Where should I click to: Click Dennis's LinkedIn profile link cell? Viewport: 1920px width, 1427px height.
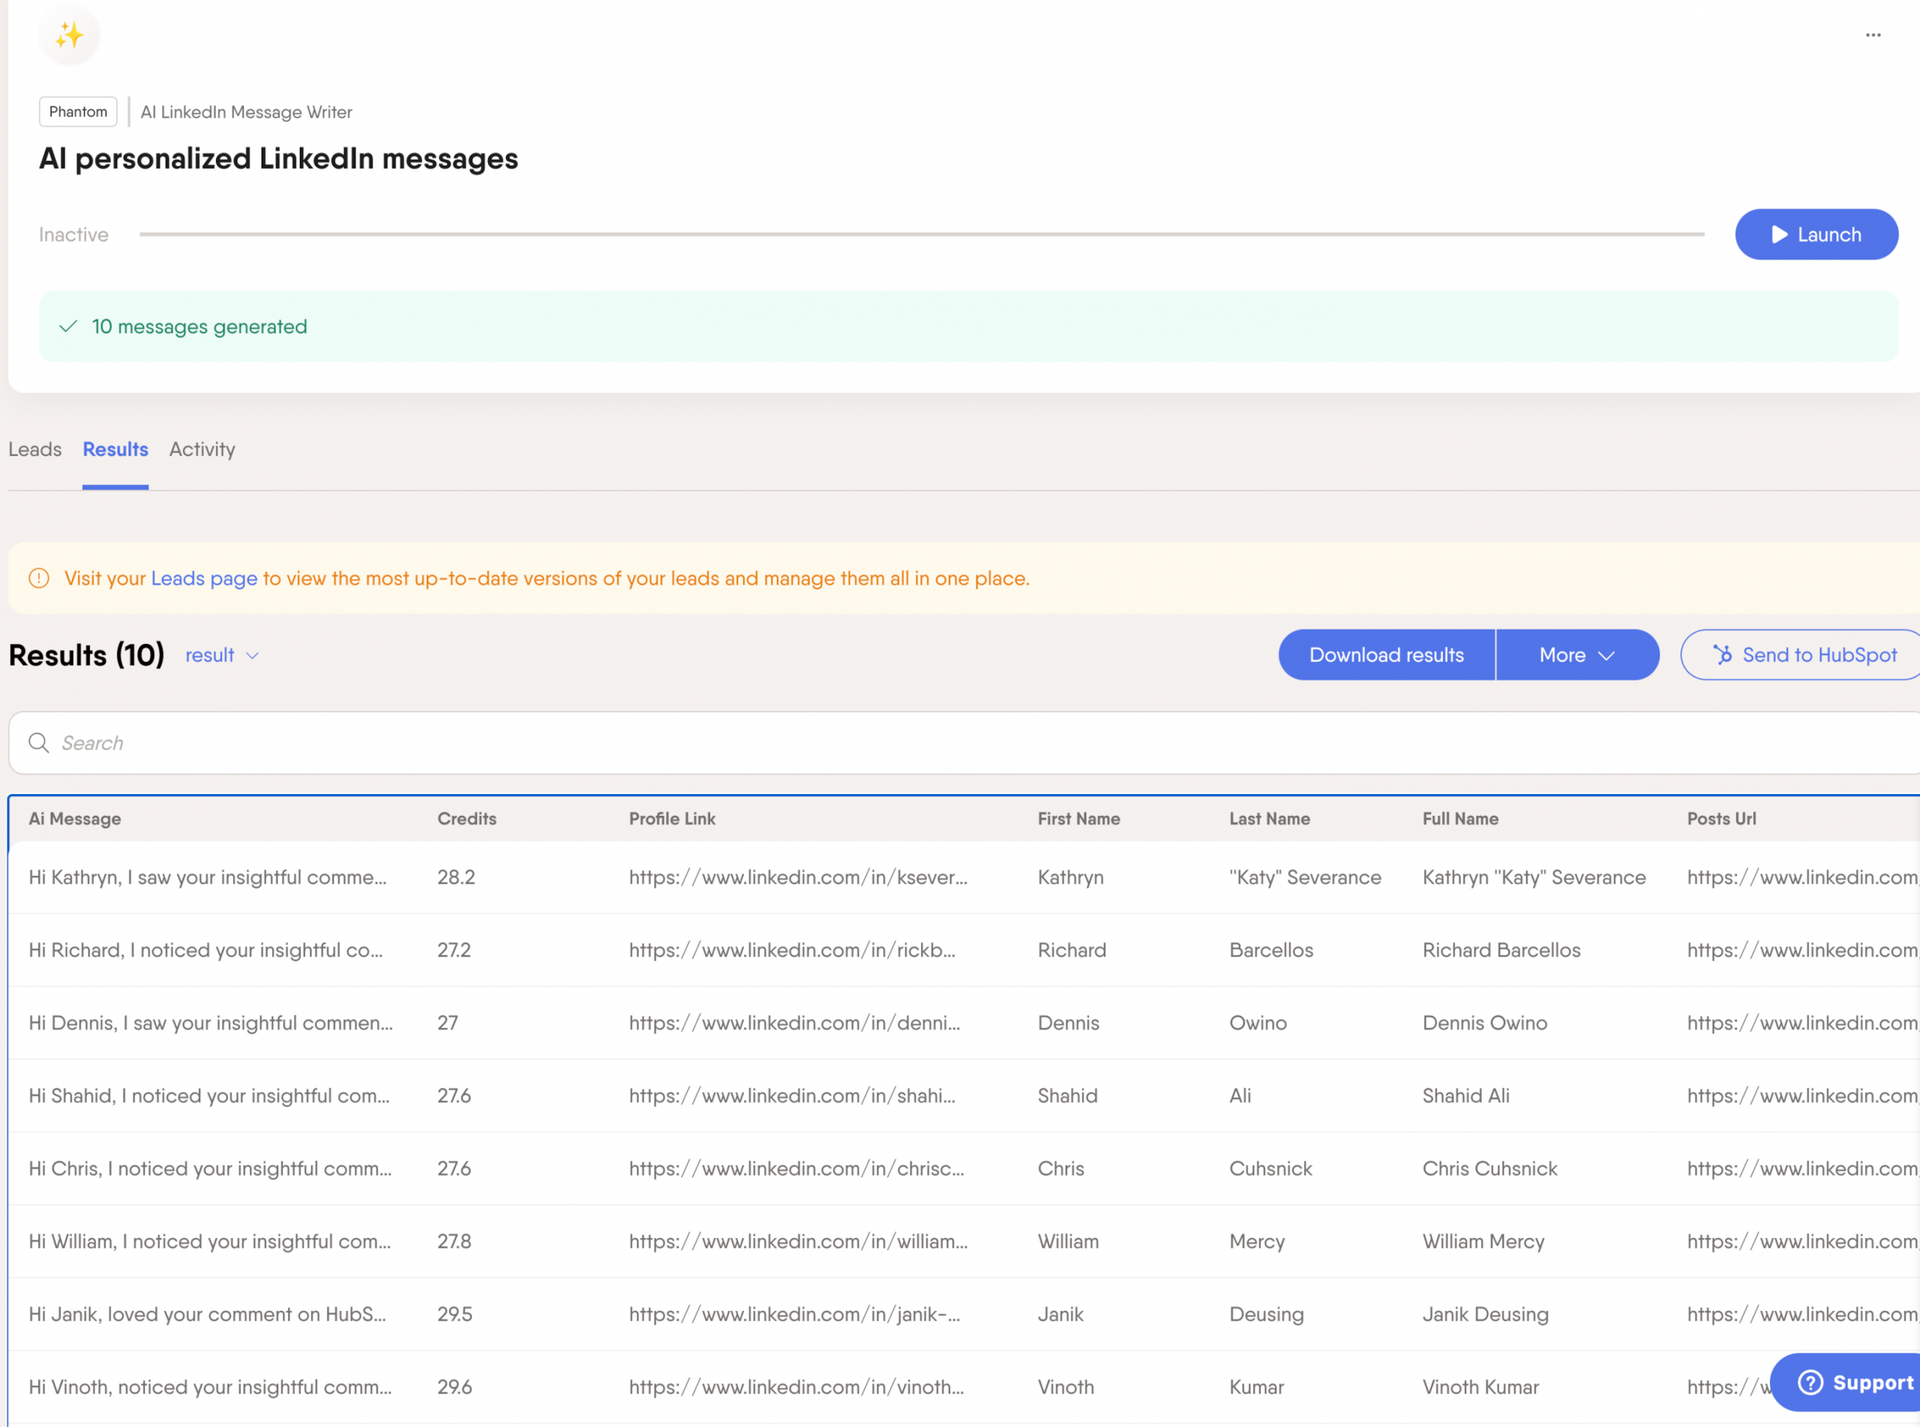tap(794, 1023)
